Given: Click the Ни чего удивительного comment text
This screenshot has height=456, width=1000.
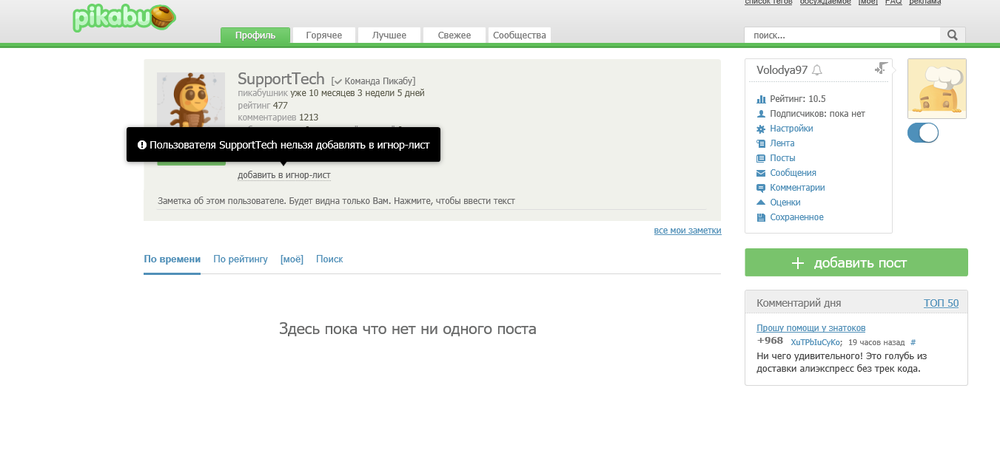Looking at the screenshot, I should [x=841, y=362].
